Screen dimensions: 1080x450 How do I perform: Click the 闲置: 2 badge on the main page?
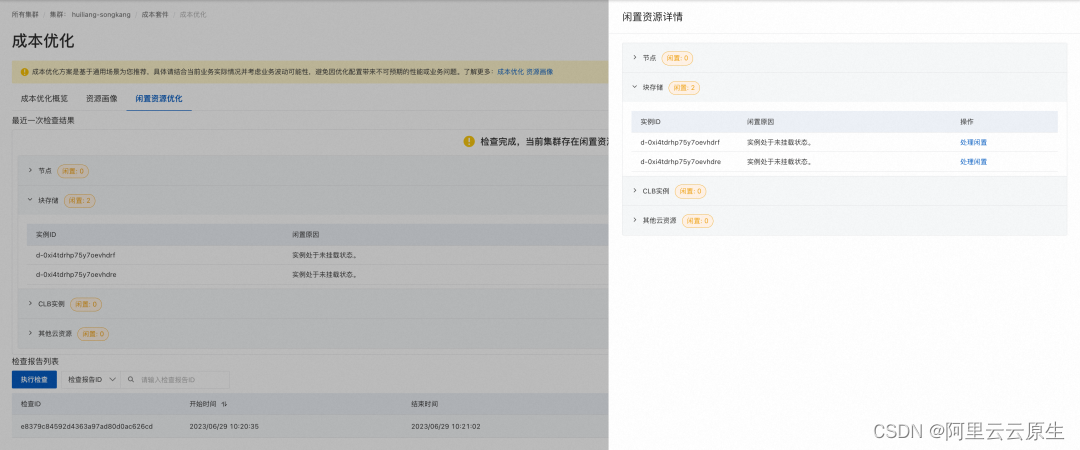(79, 201)
